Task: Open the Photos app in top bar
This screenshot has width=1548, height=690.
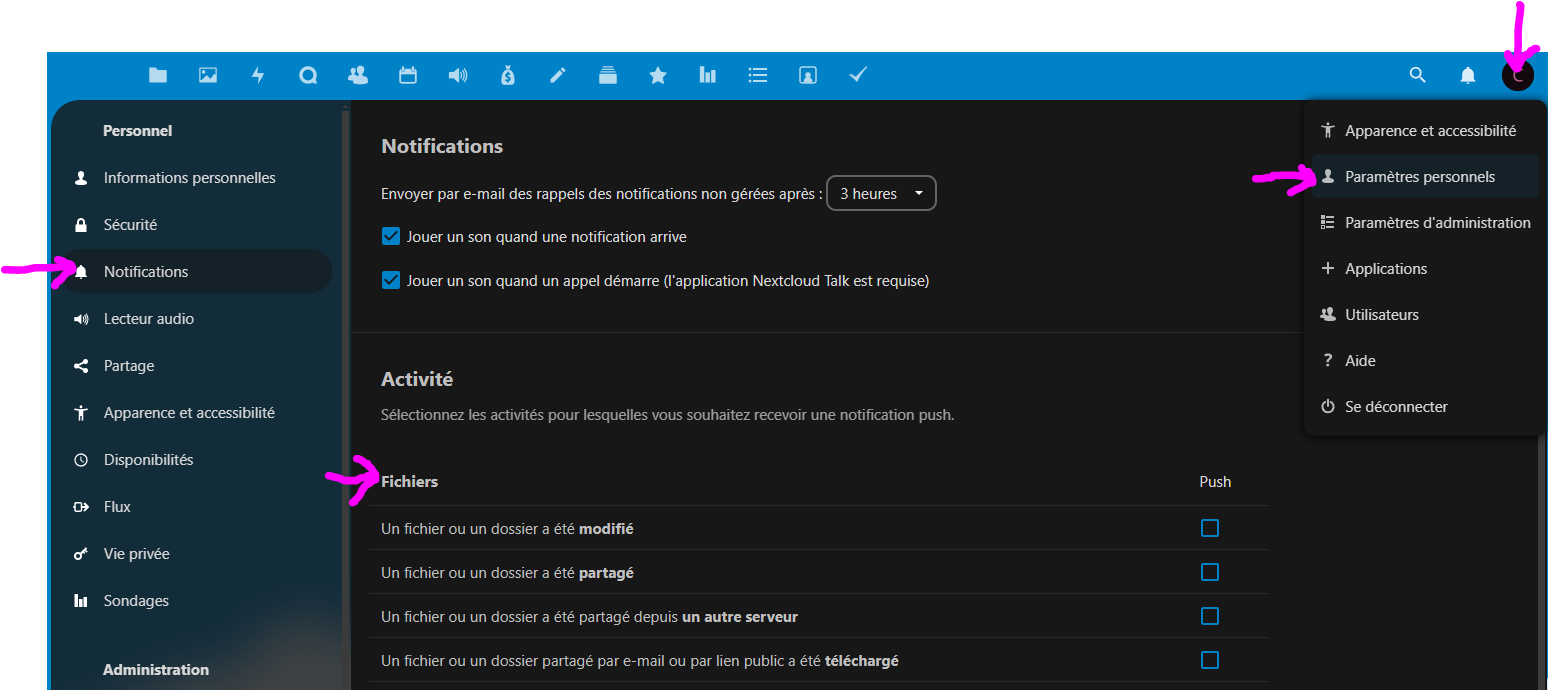Action: pyautogui.click(x=208, y=75)
